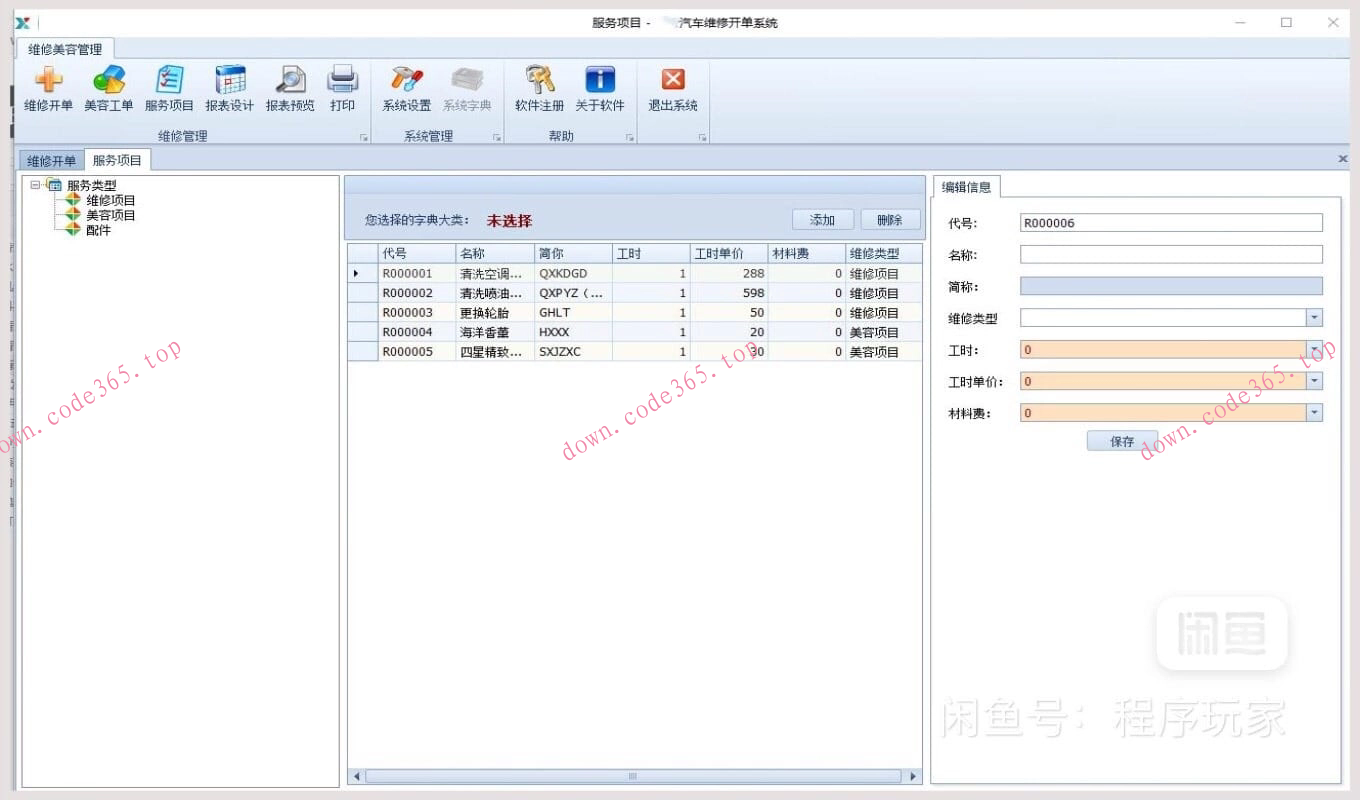Image resolution: width=1360 pixels, height=800 pixels.
Task: Click the row selector for R000001
Action: point(363,273)
